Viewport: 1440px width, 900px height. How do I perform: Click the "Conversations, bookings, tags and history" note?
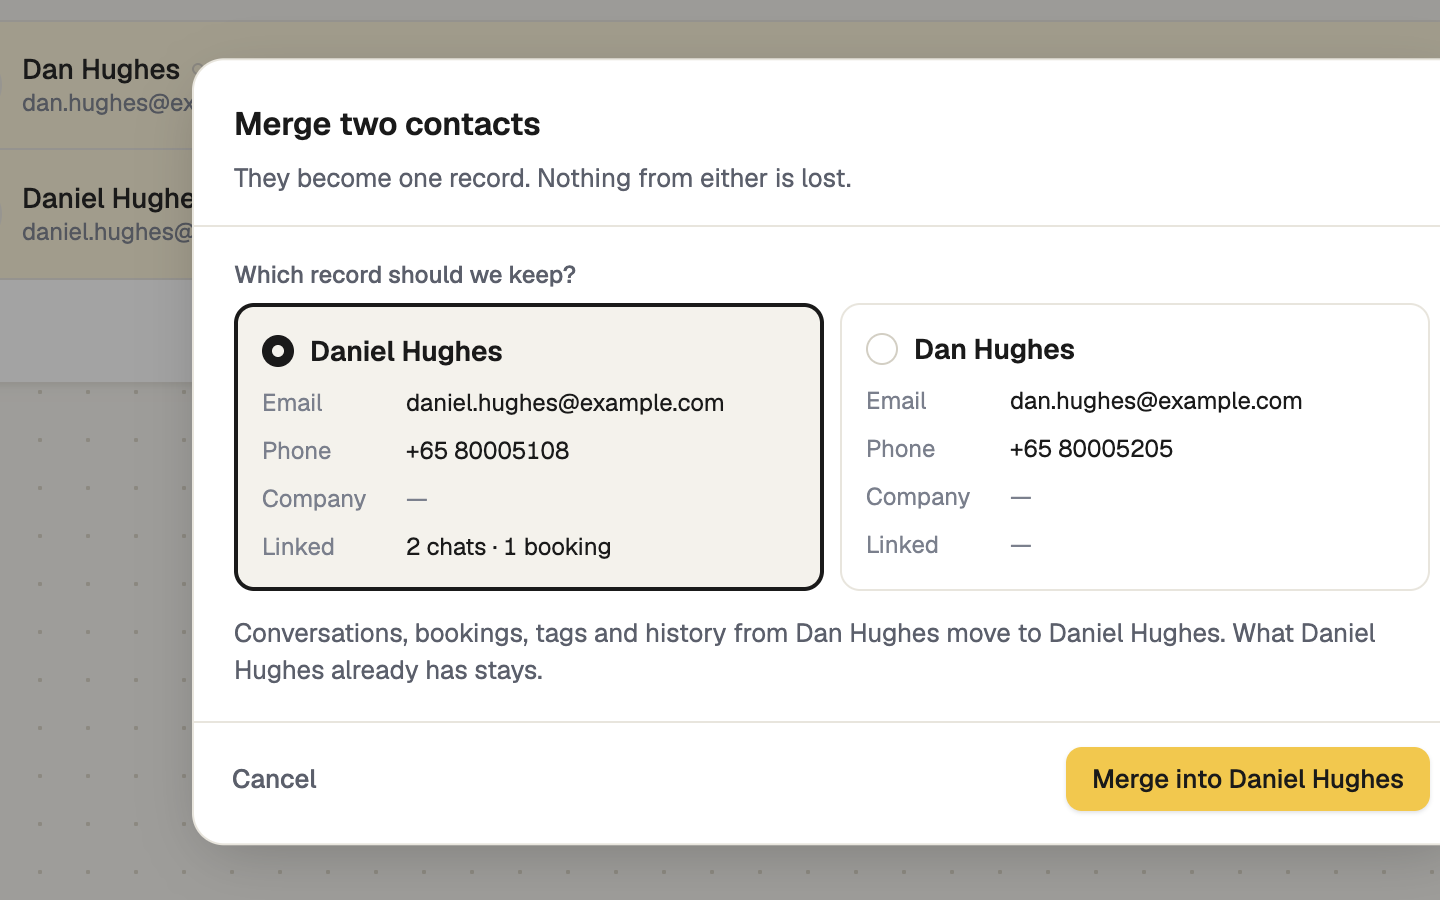(x=805, y=651)
